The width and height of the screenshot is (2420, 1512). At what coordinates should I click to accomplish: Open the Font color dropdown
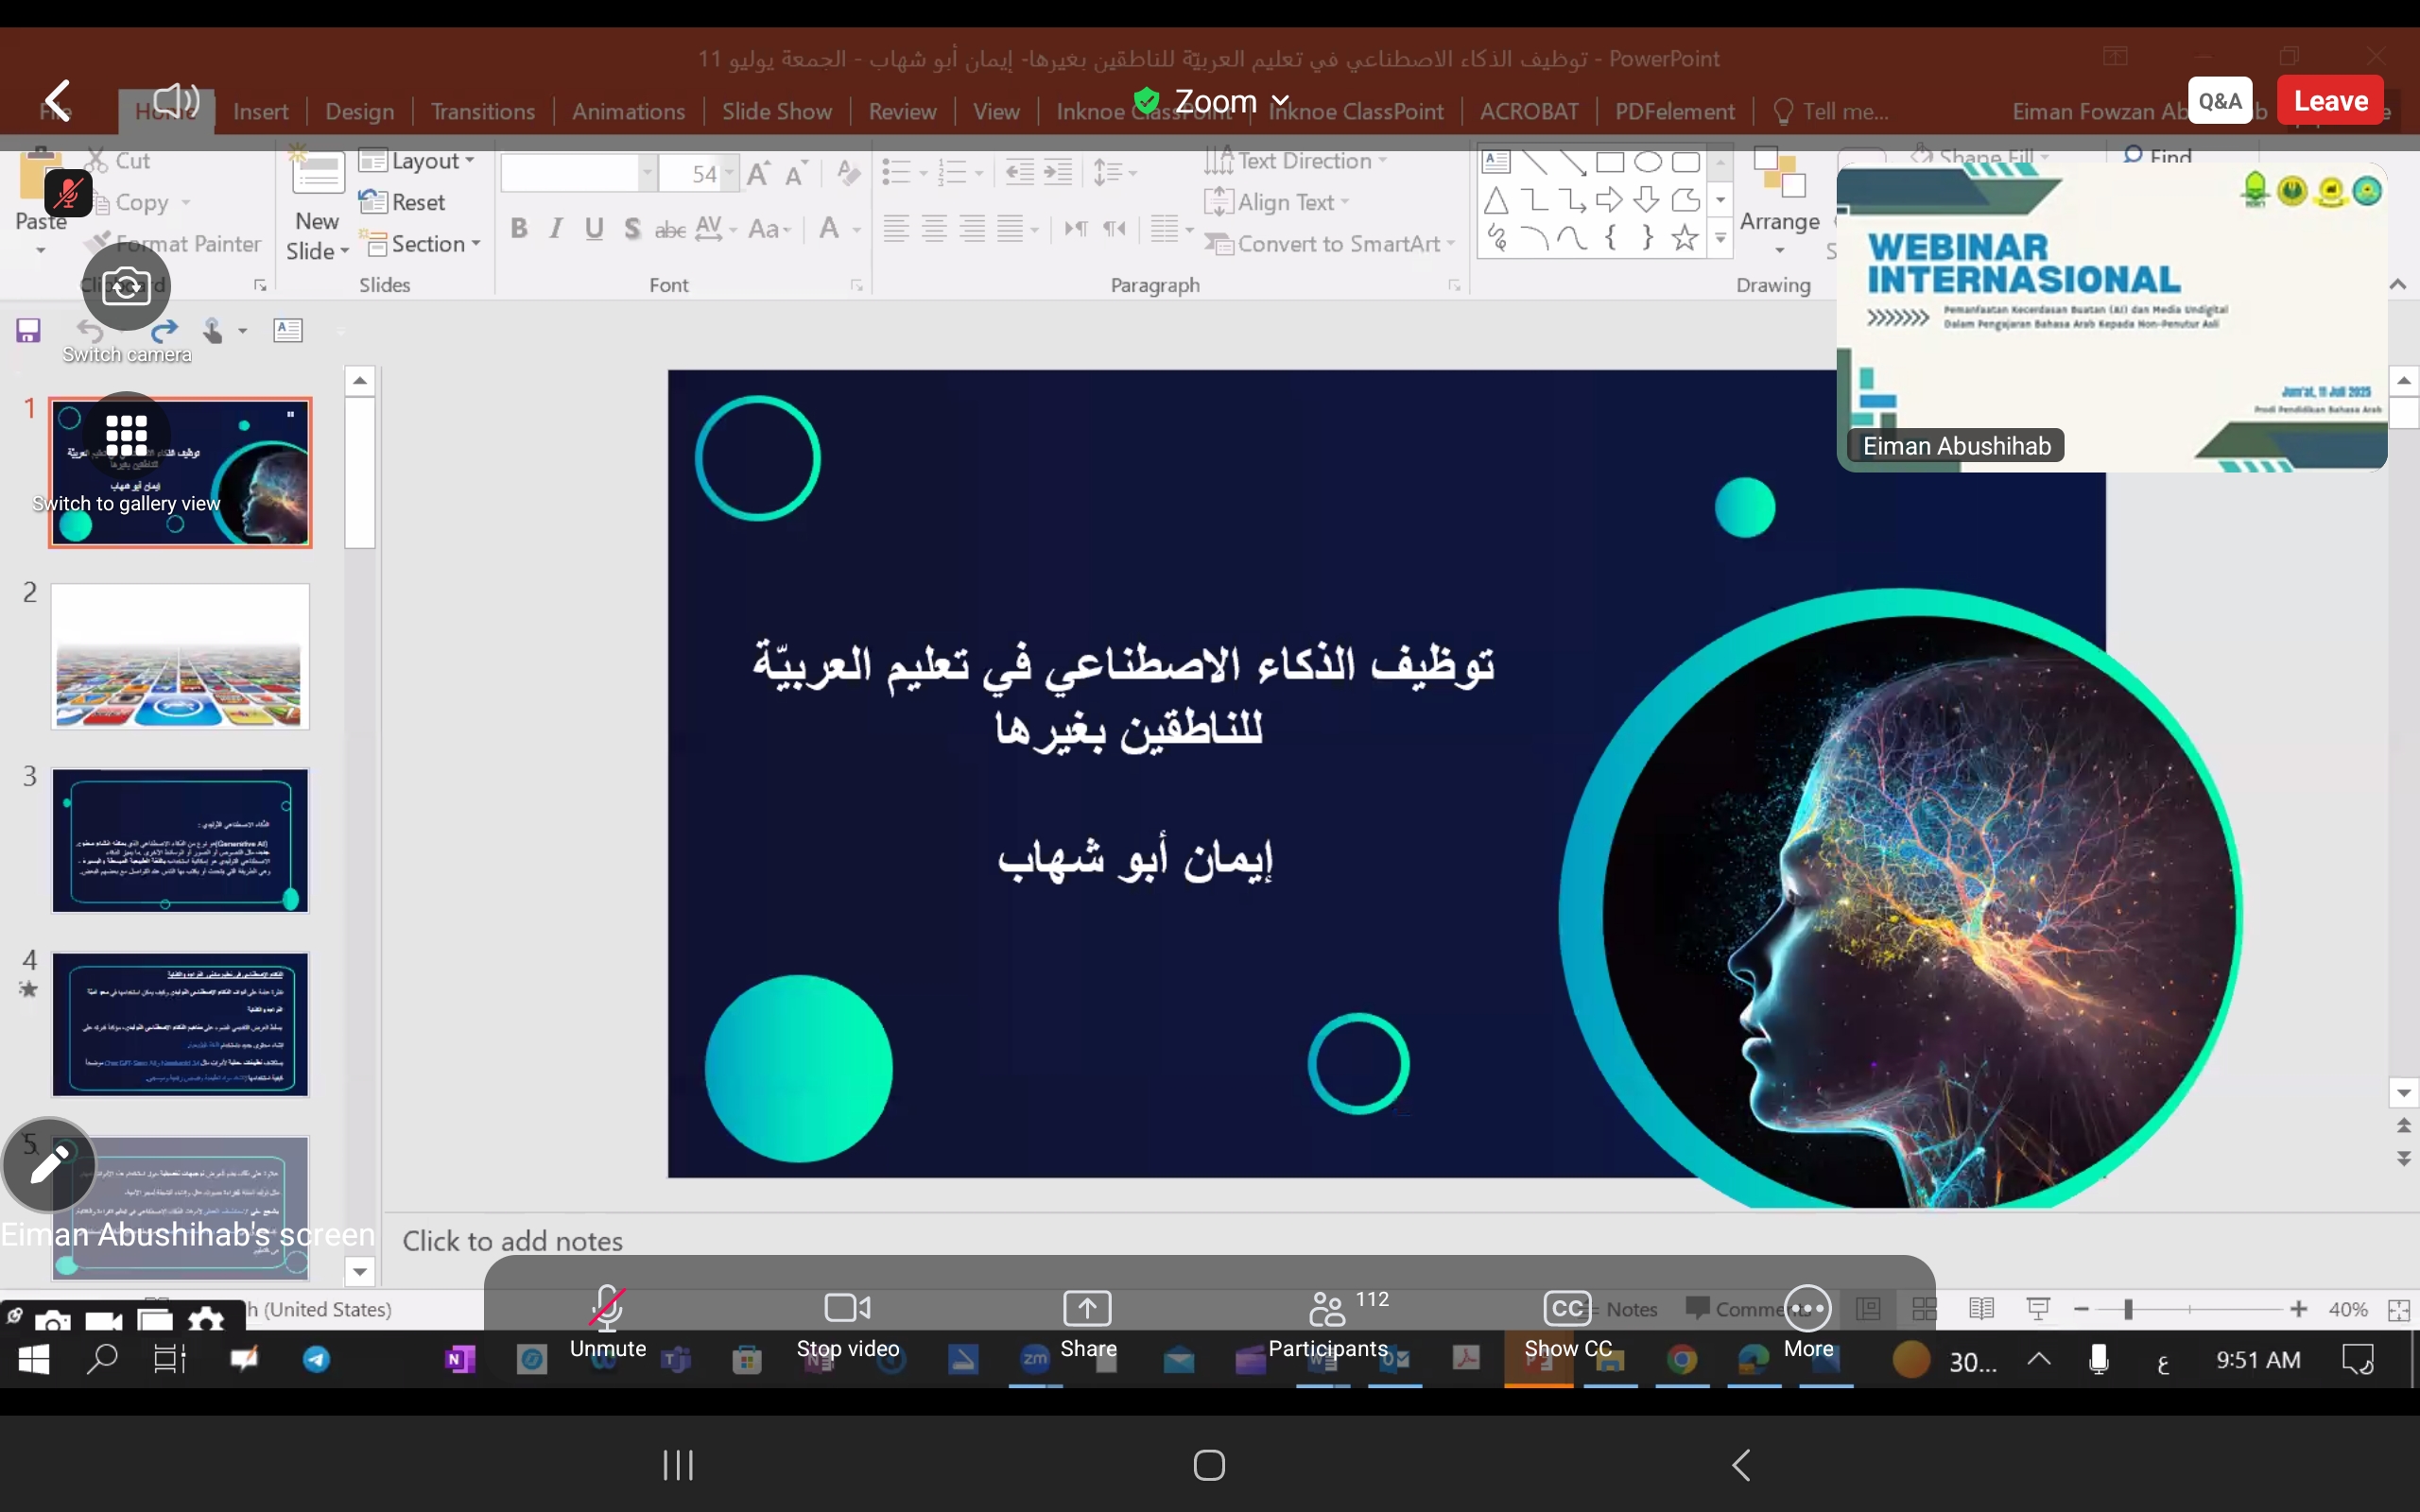pos(857,229)
